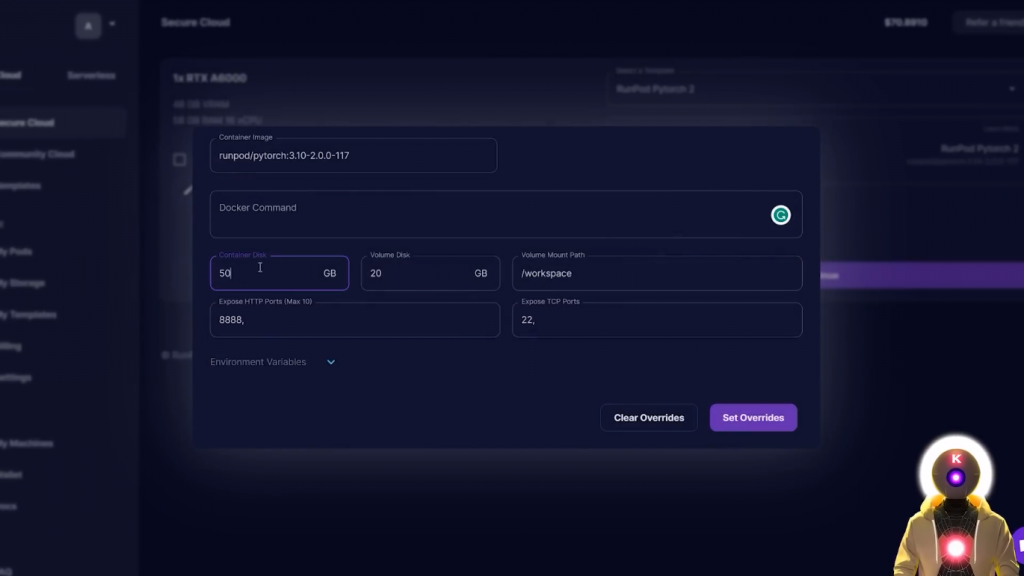Click the Container Disk size field
The image size is (1024, 576).
click(280, 273)
